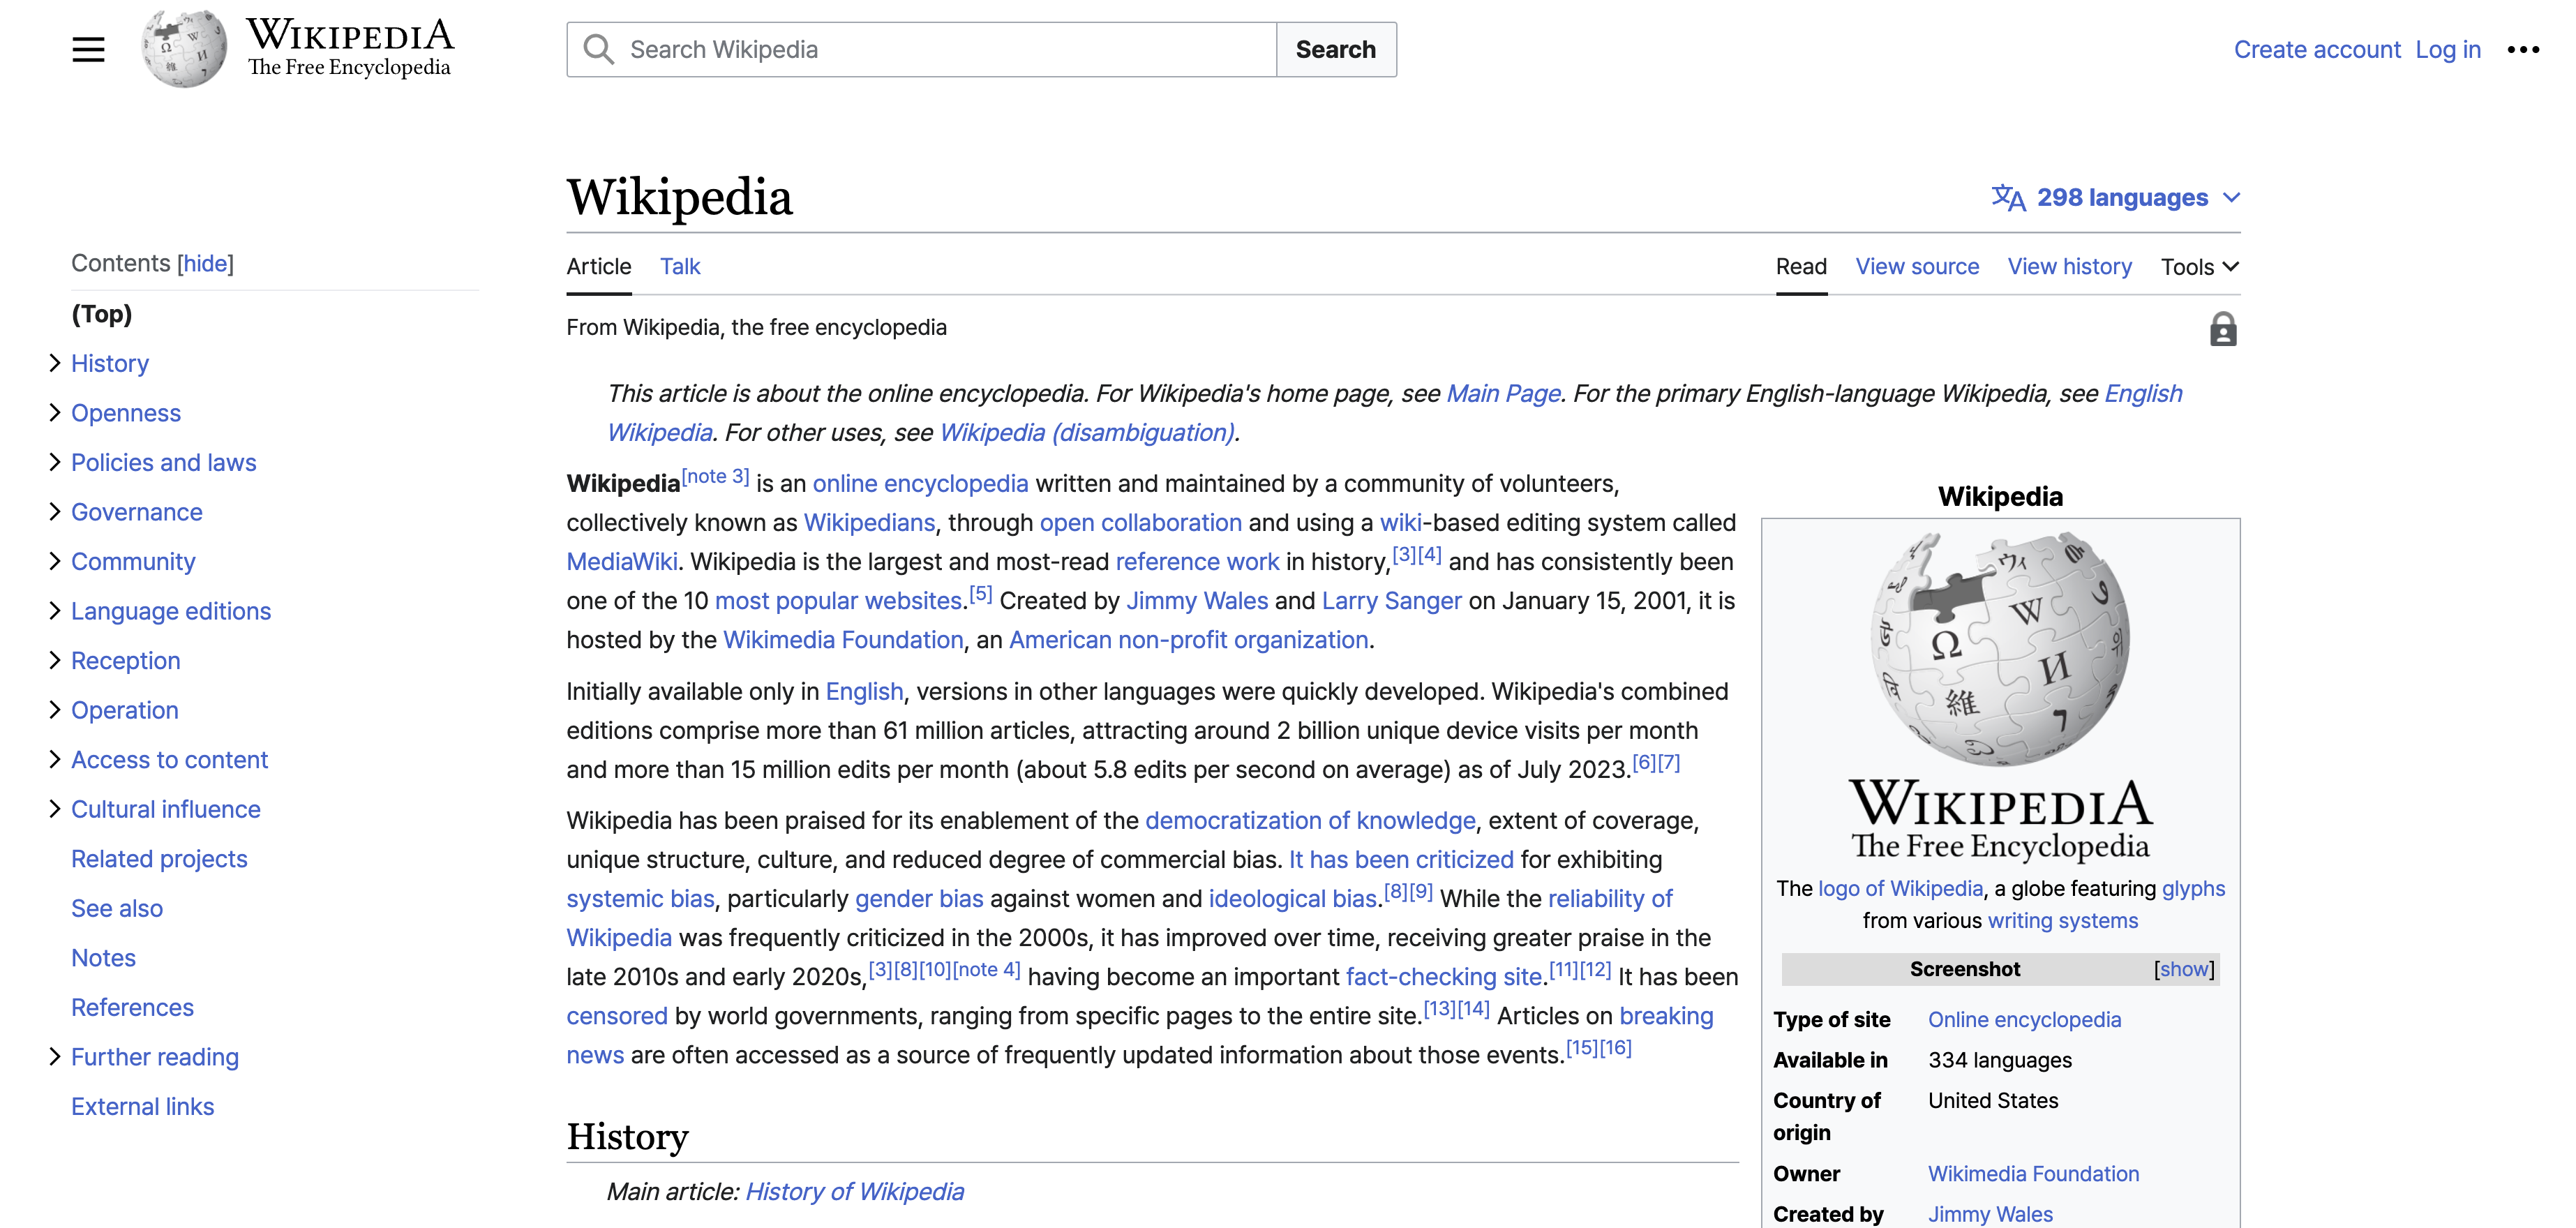The height and width of the screenshot is (1228, 2576).
Task: Open the three-dot personal tools menu
Action: click(2522, 49)
